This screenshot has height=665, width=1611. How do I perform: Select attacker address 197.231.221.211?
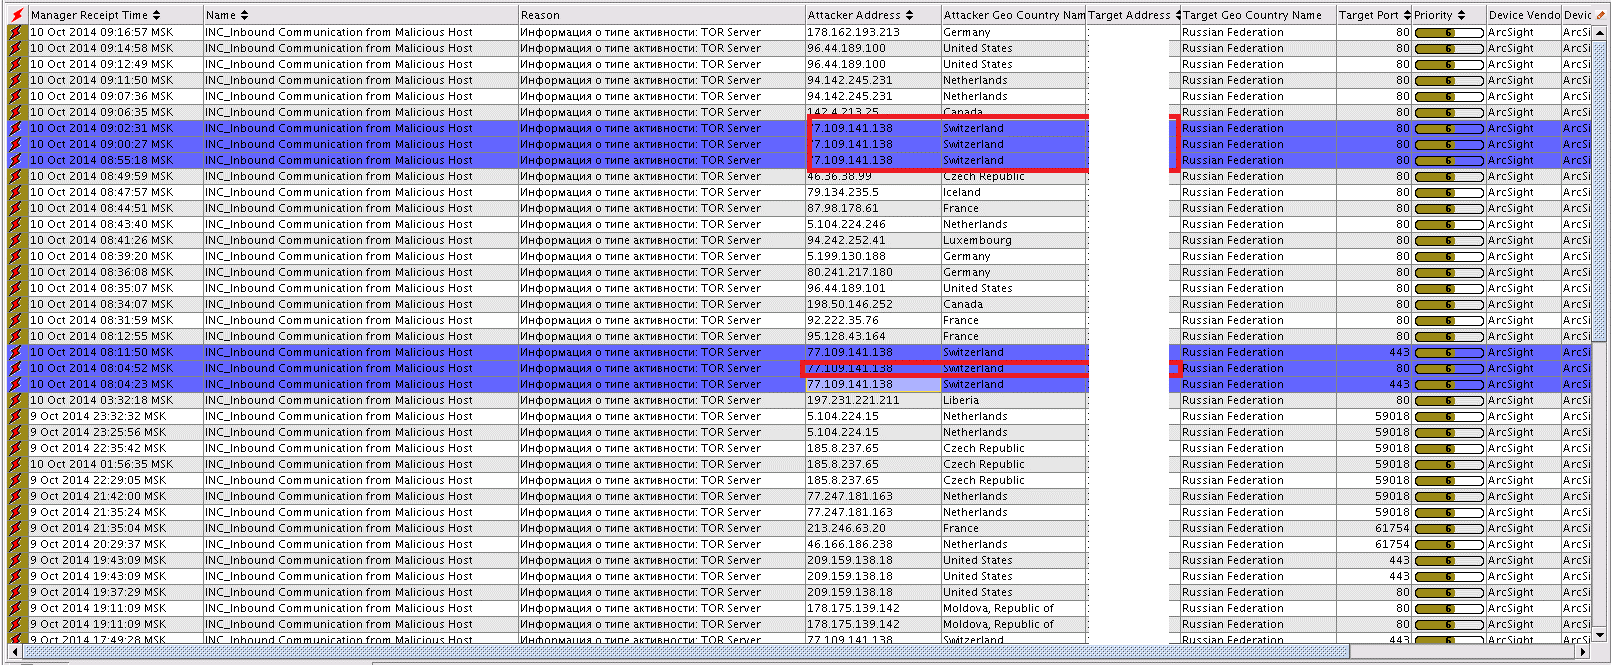click(853, 400)
